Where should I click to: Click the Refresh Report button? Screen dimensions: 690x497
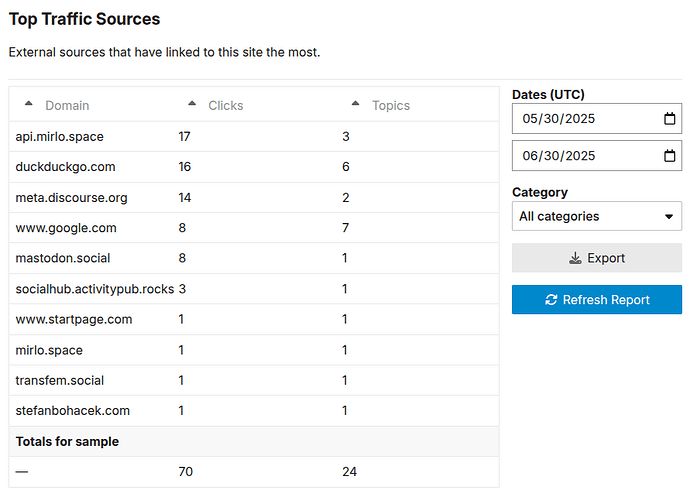[x=597, y=300]
